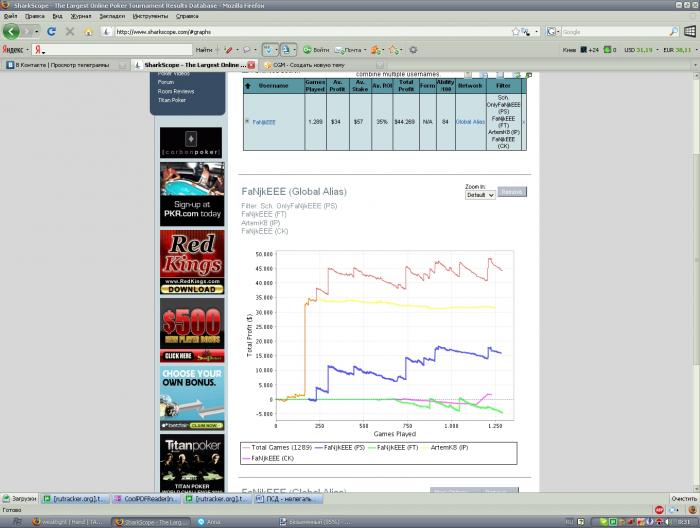Open the FaNjkEEE username link in table
The height and width of the screenshot is (528, 700).
tap(264, 122)
